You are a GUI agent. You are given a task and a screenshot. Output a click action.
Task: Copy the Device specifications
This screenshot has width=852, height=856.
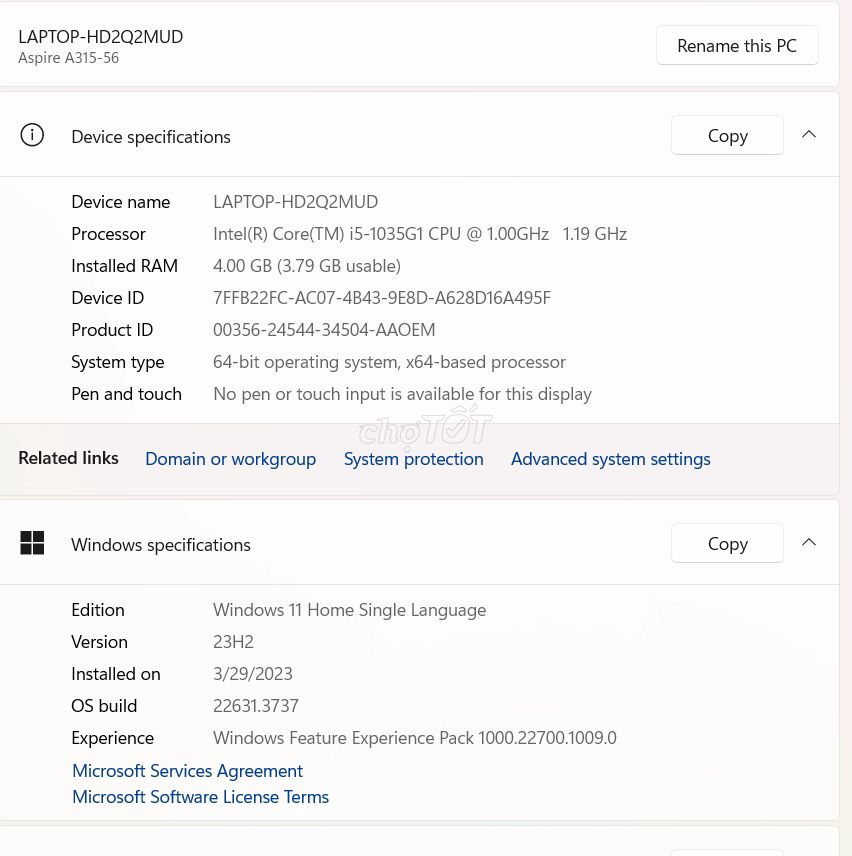727,135
